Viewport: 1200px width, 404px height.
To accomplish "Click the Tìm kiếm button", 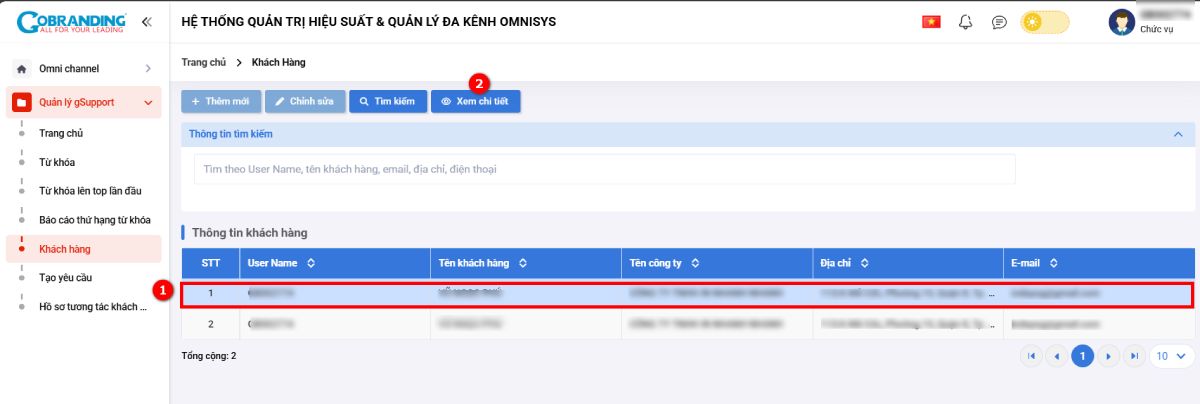I will click(387, 102).
